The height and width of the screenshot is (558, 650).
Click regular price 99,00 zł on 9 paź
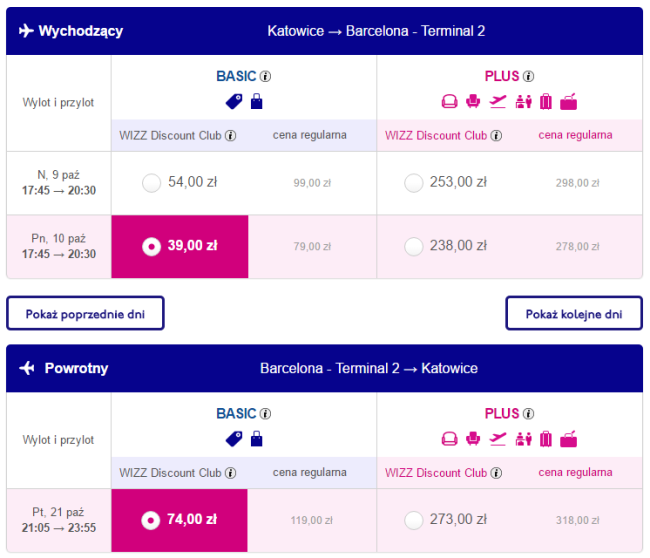(312, 183)
